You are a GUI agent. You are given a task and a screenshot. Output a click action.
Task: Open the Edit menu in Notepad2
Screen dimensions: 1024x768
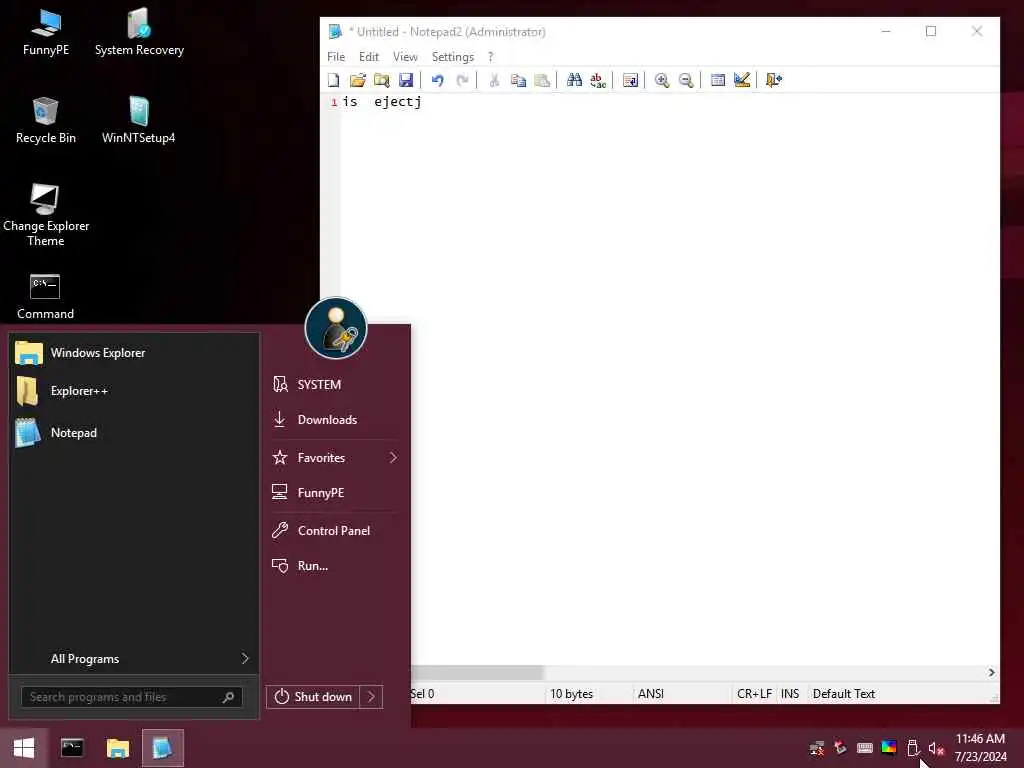369,57
